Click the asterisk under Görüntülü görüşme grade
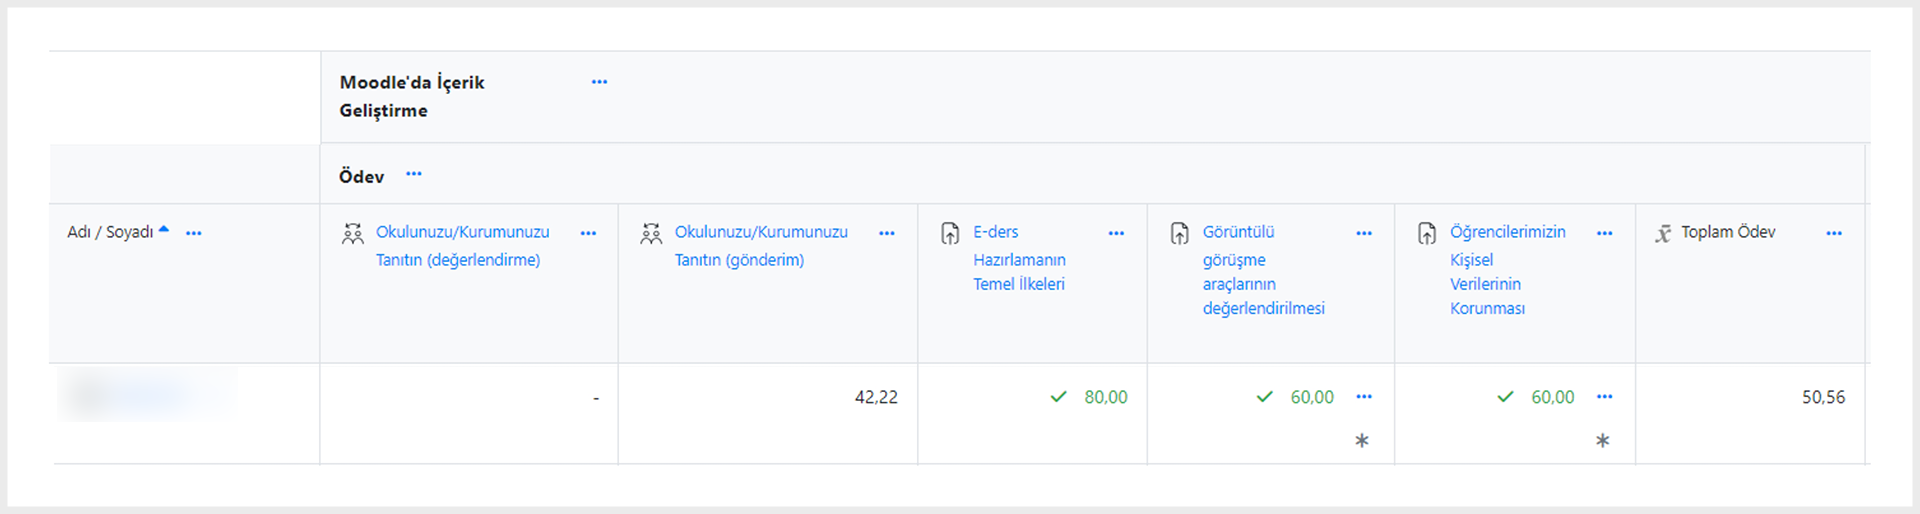 (x=1362, y=440)
